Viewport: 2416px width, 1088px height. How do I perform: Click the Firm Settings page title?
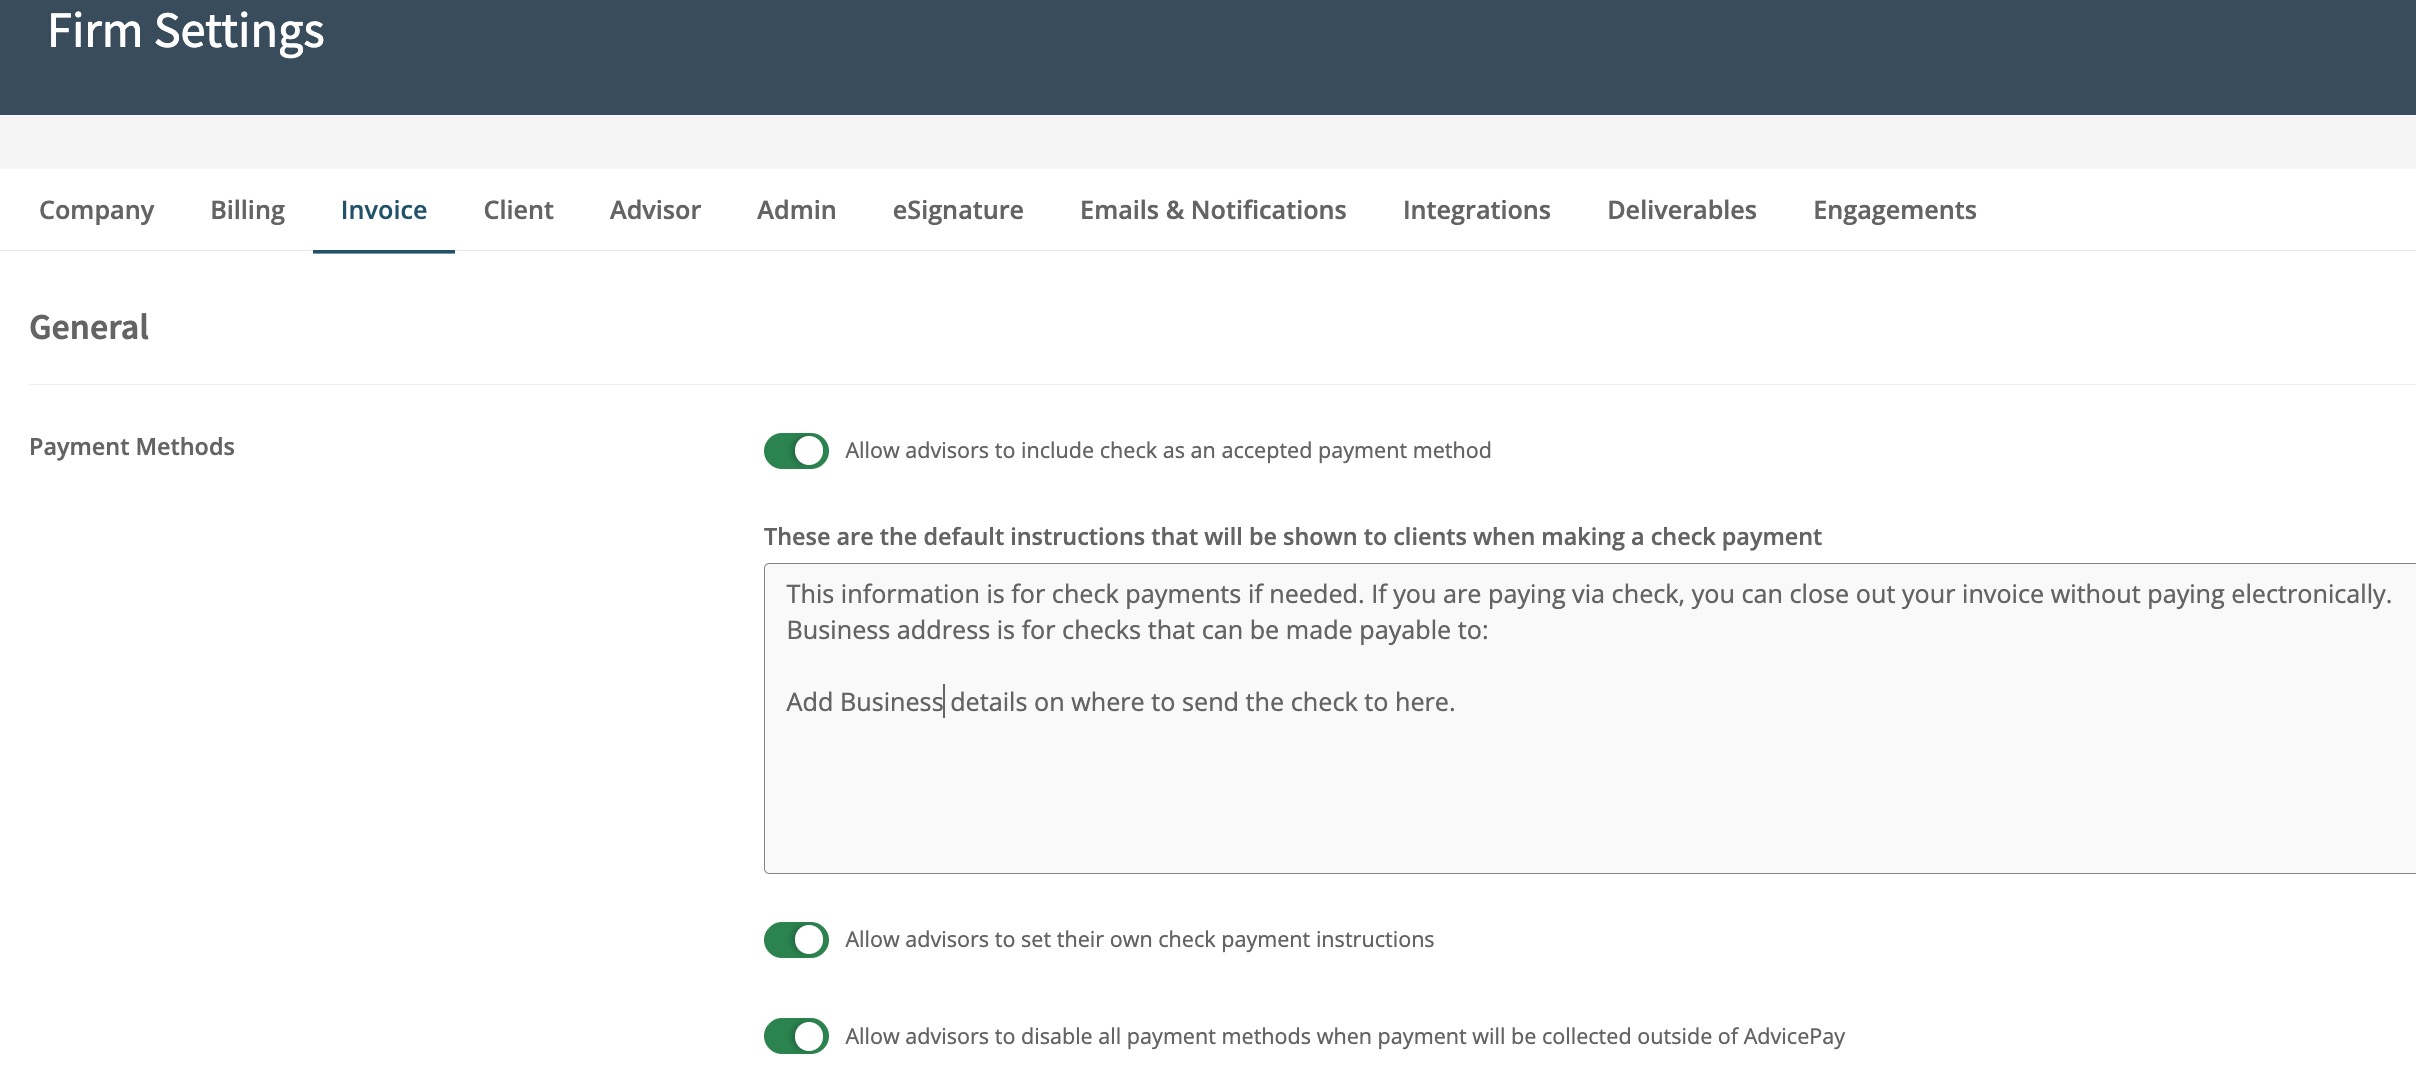coord(186,31)
